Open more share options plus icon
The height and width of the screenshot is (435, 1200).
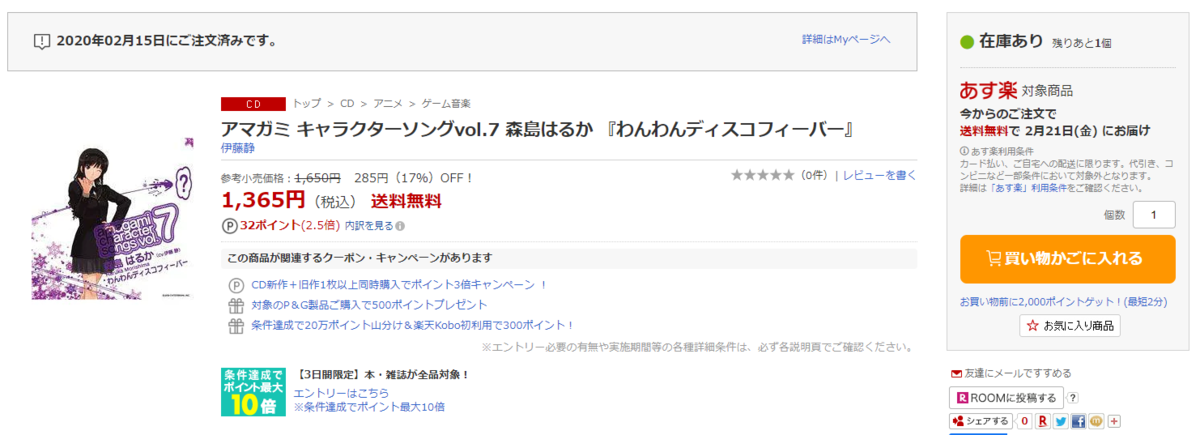pos(1114,421)
